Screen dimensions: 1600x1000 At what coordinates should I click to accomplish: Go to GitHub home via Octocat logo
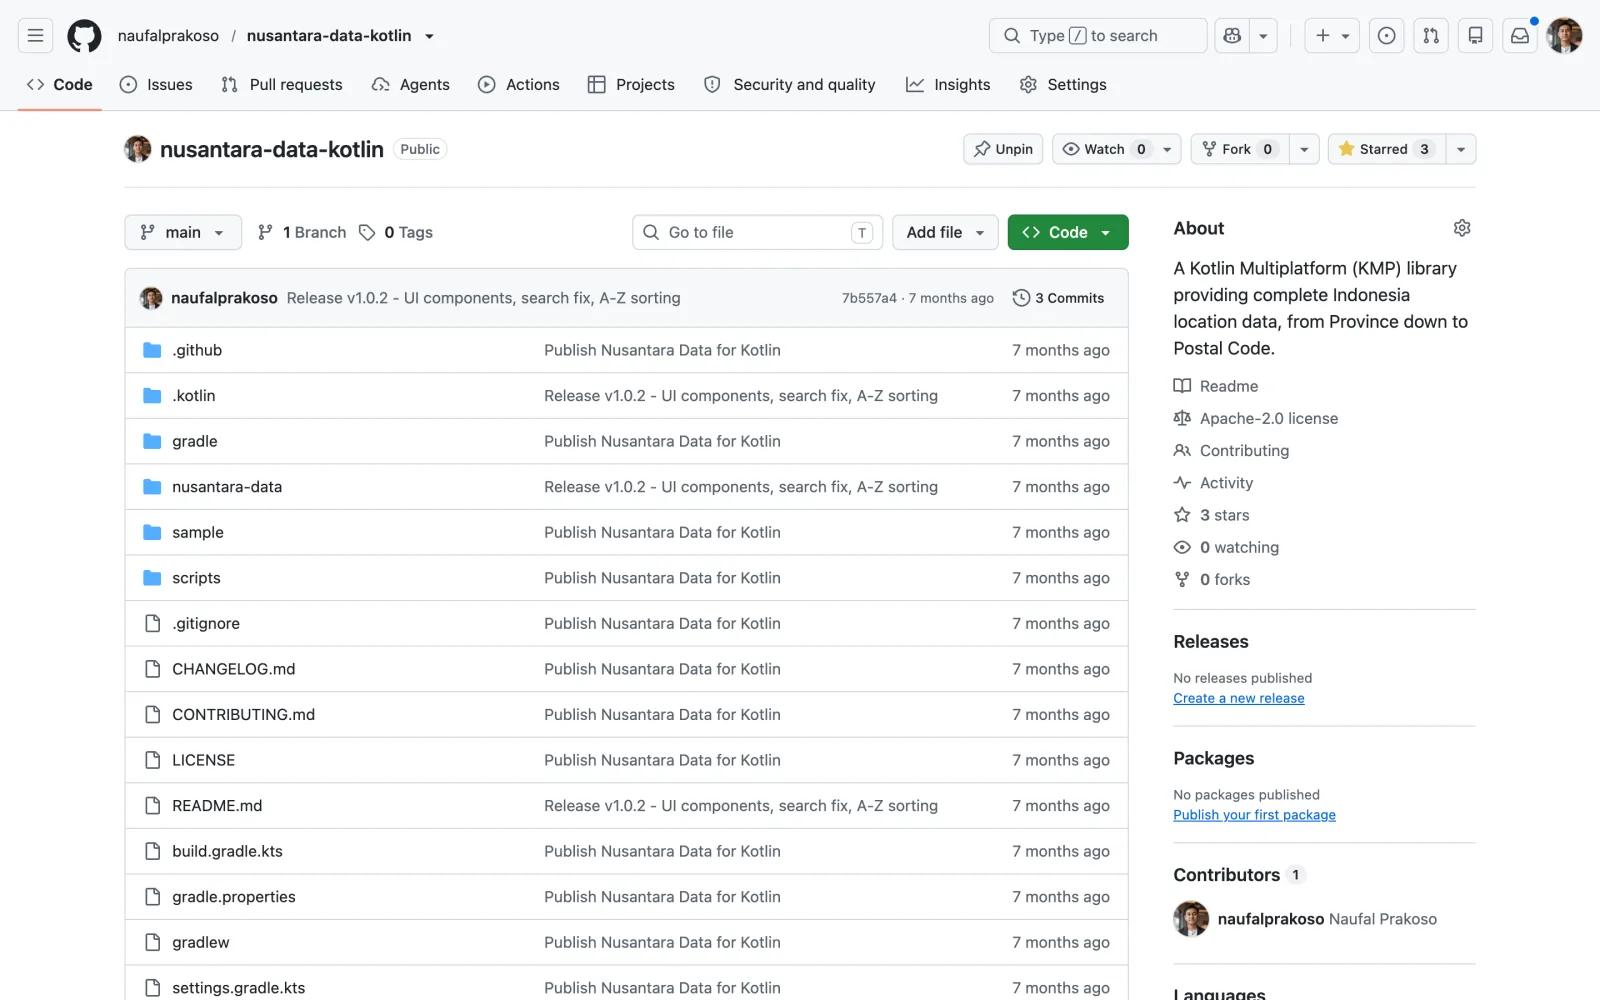[84, 36]
